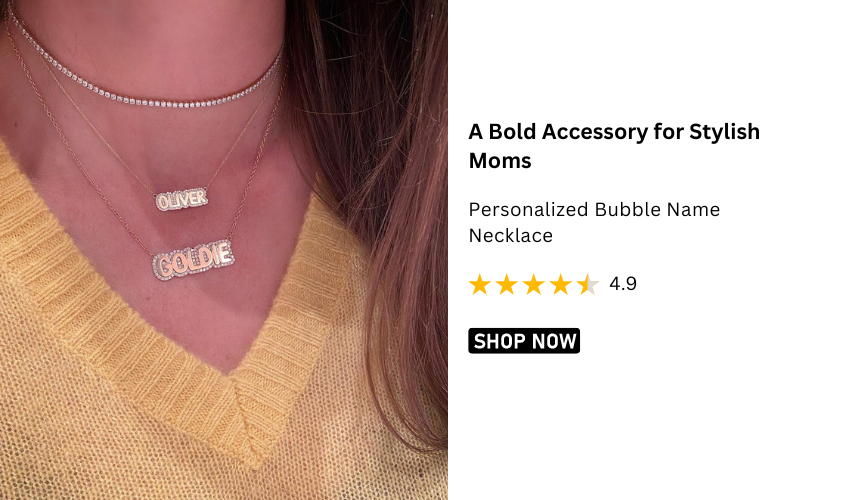850x500 pixels.
Task: Click the letter O on the OLIVER pendant
Action: click(162, 202)
